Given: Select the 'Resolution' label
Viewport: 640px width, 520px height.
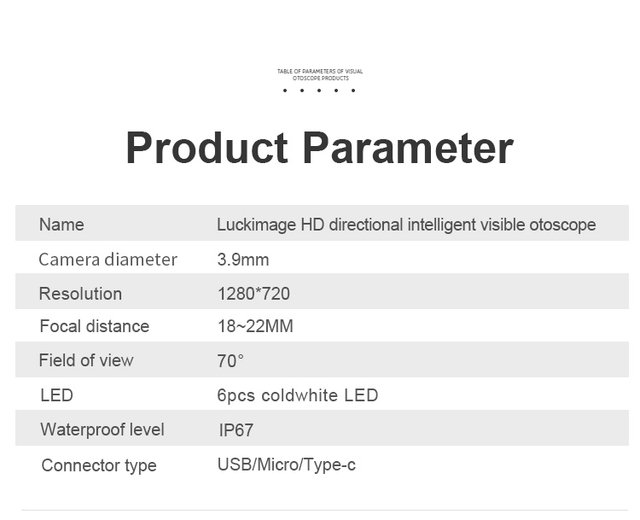Looking at the screenshot, I should coord(80,294).
